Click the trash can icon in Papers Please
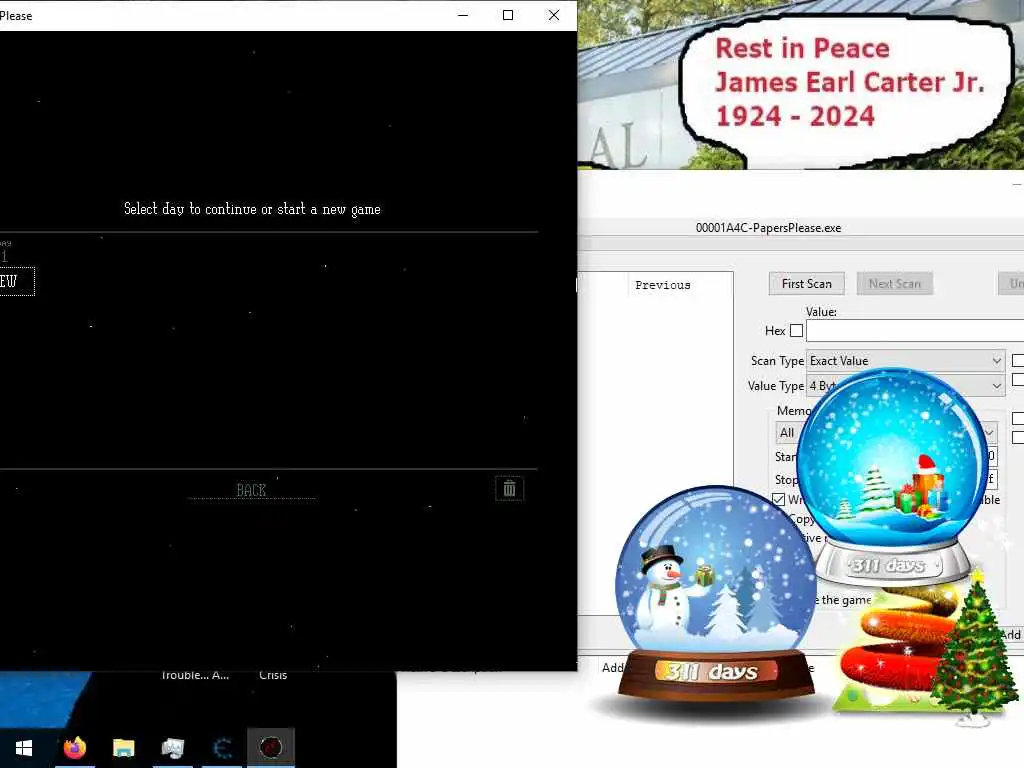Screen dimensions: 1024x768 pyautogui.click(x=509, y=488)
